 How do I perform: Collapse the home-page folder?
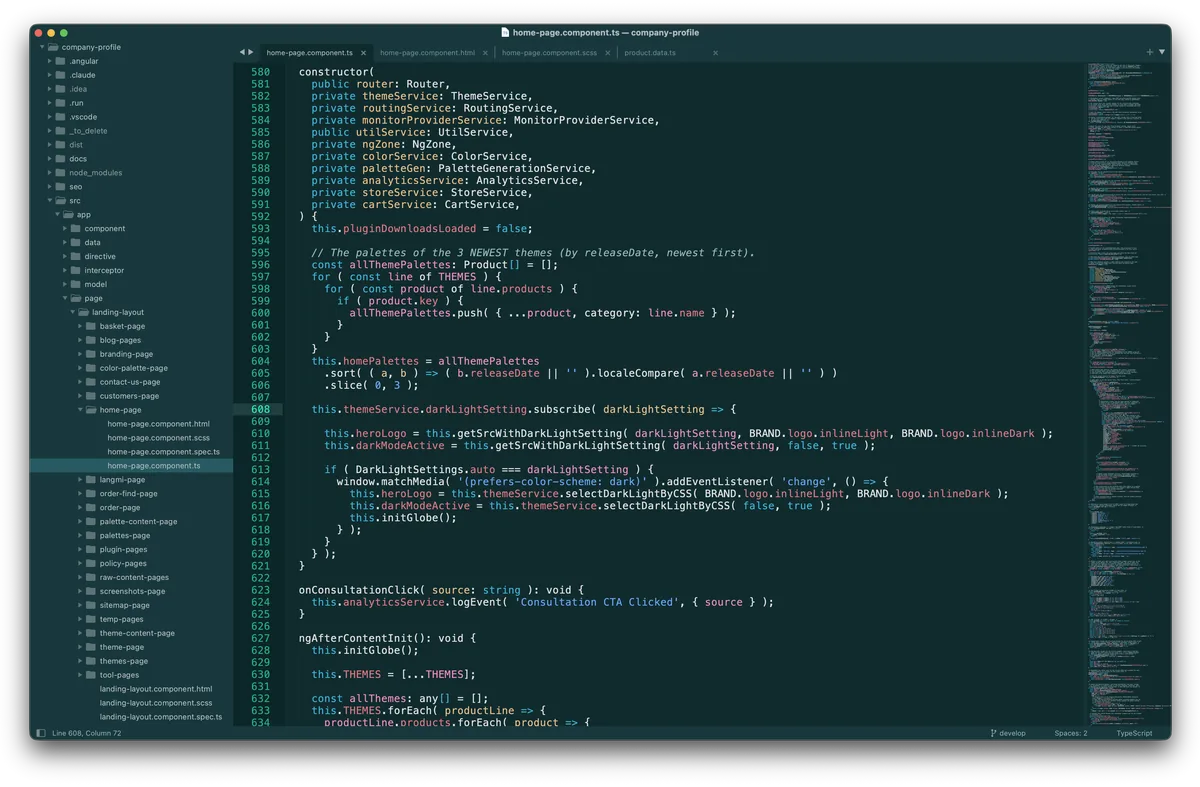tap(81, 410)
